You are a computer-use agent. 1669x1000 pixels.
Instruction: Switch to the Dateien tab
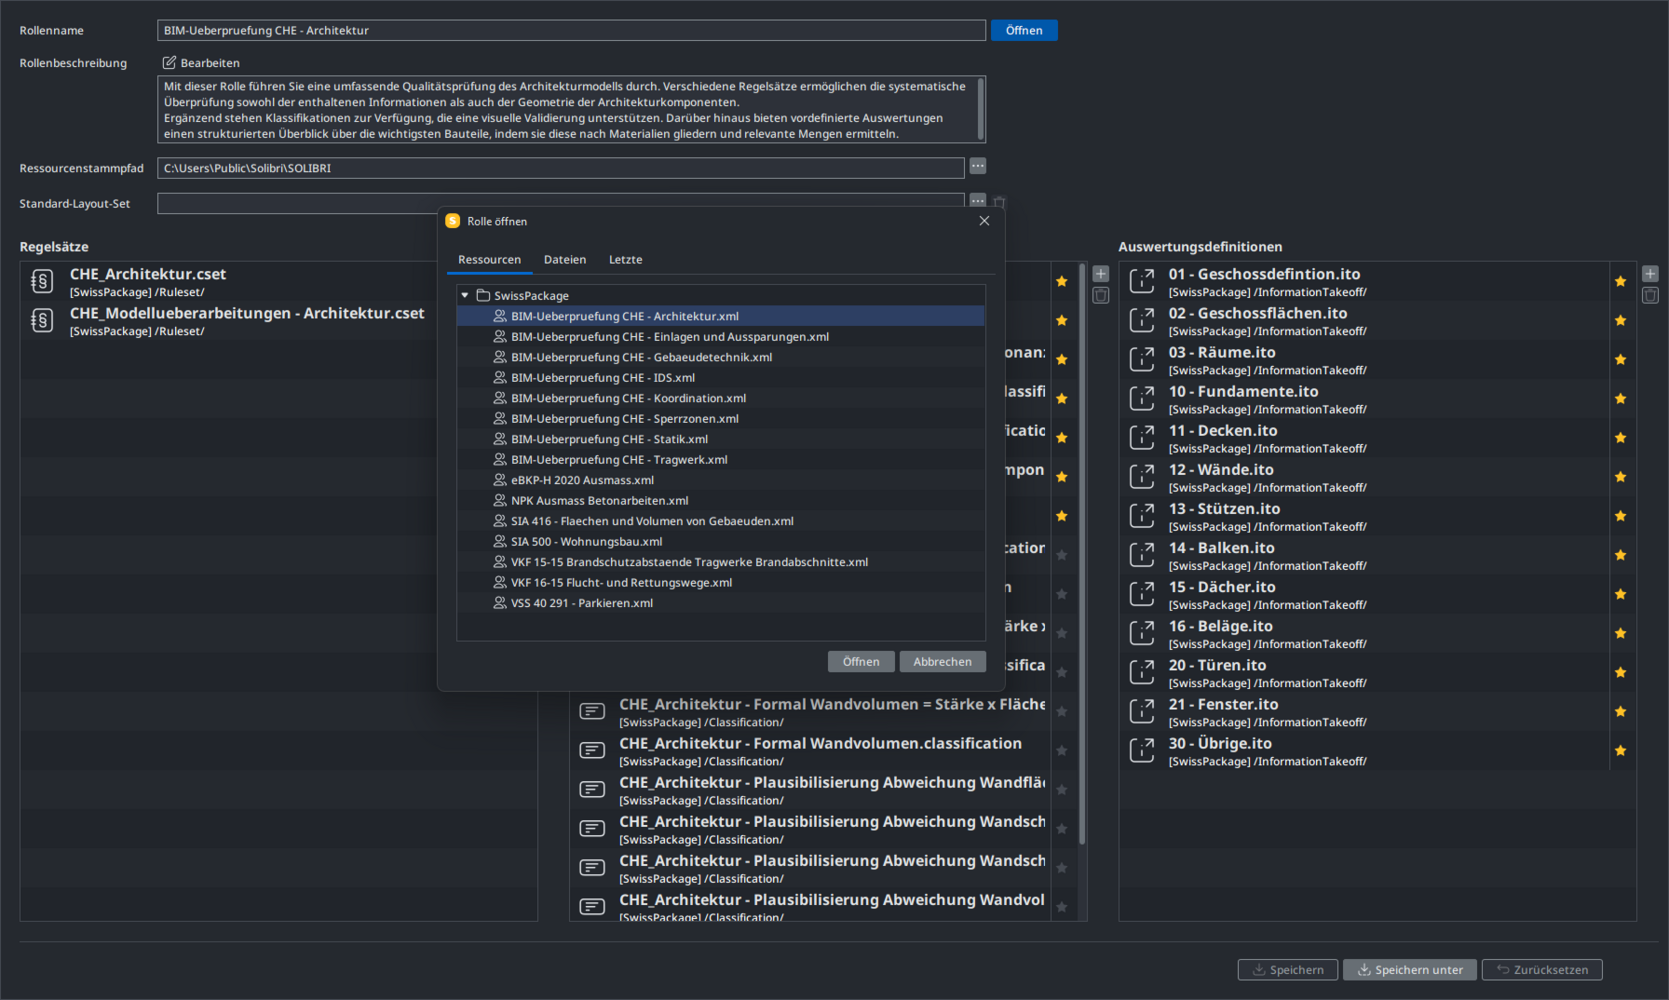(x=564, y=260)
